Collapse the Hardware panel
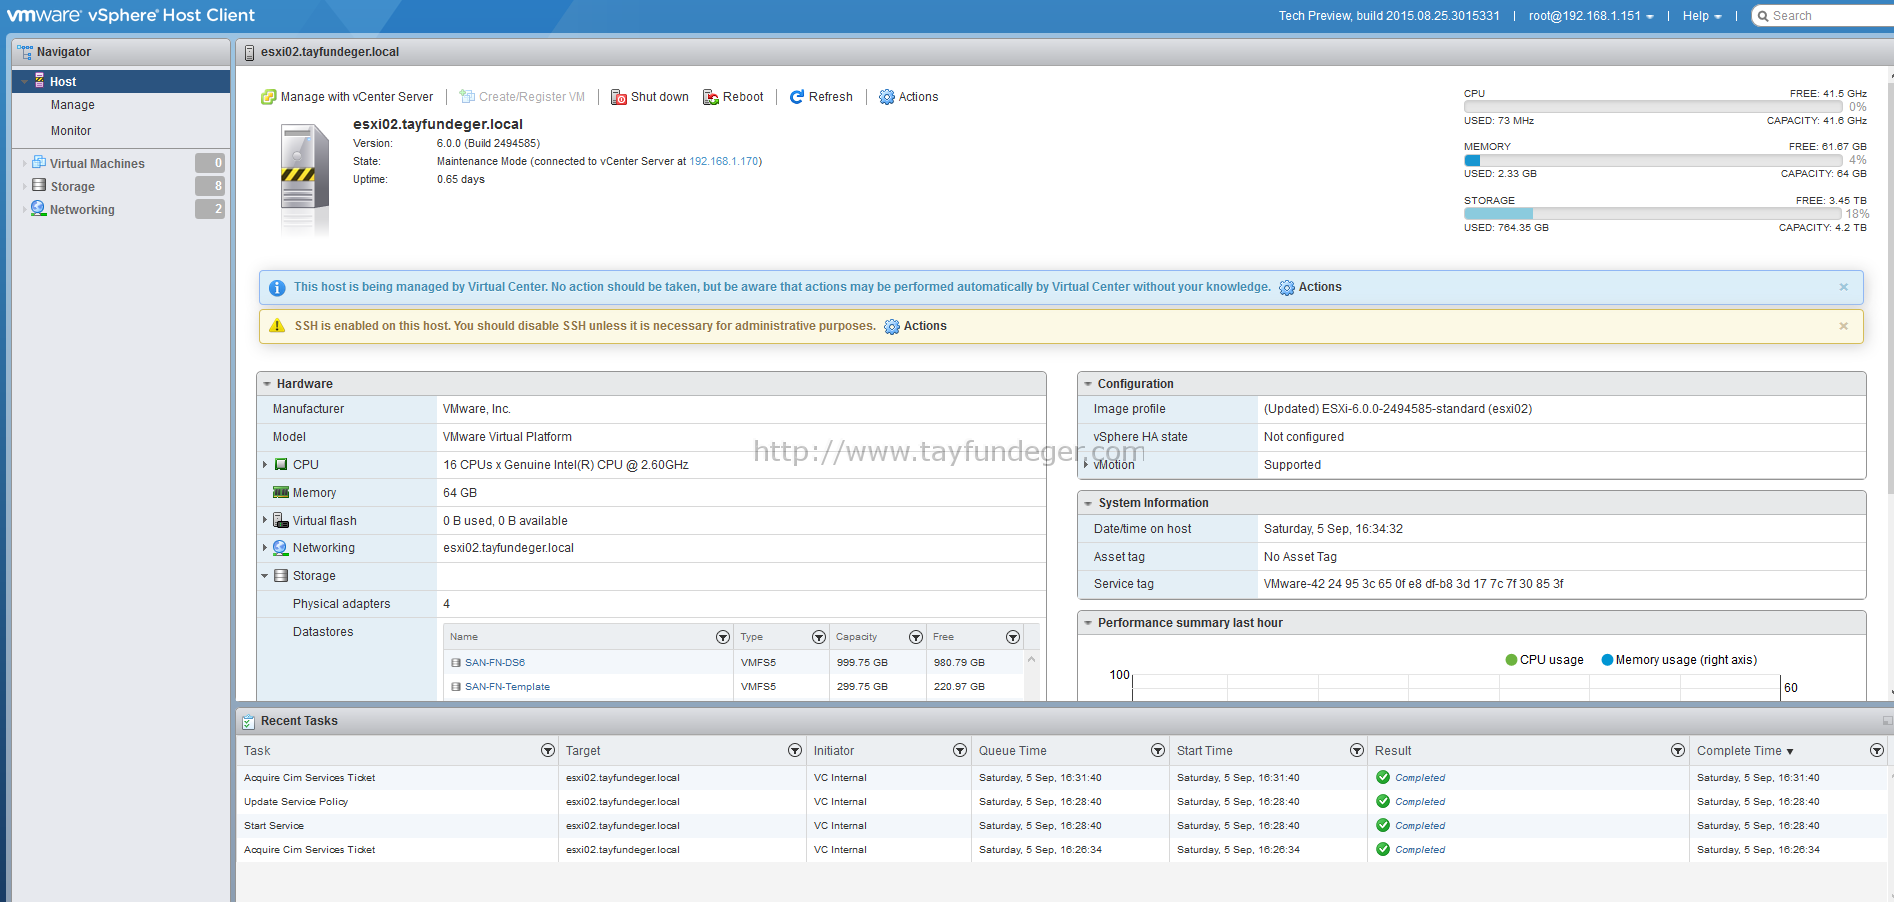Screen dimensions: 1894x902 pos(267,384)
